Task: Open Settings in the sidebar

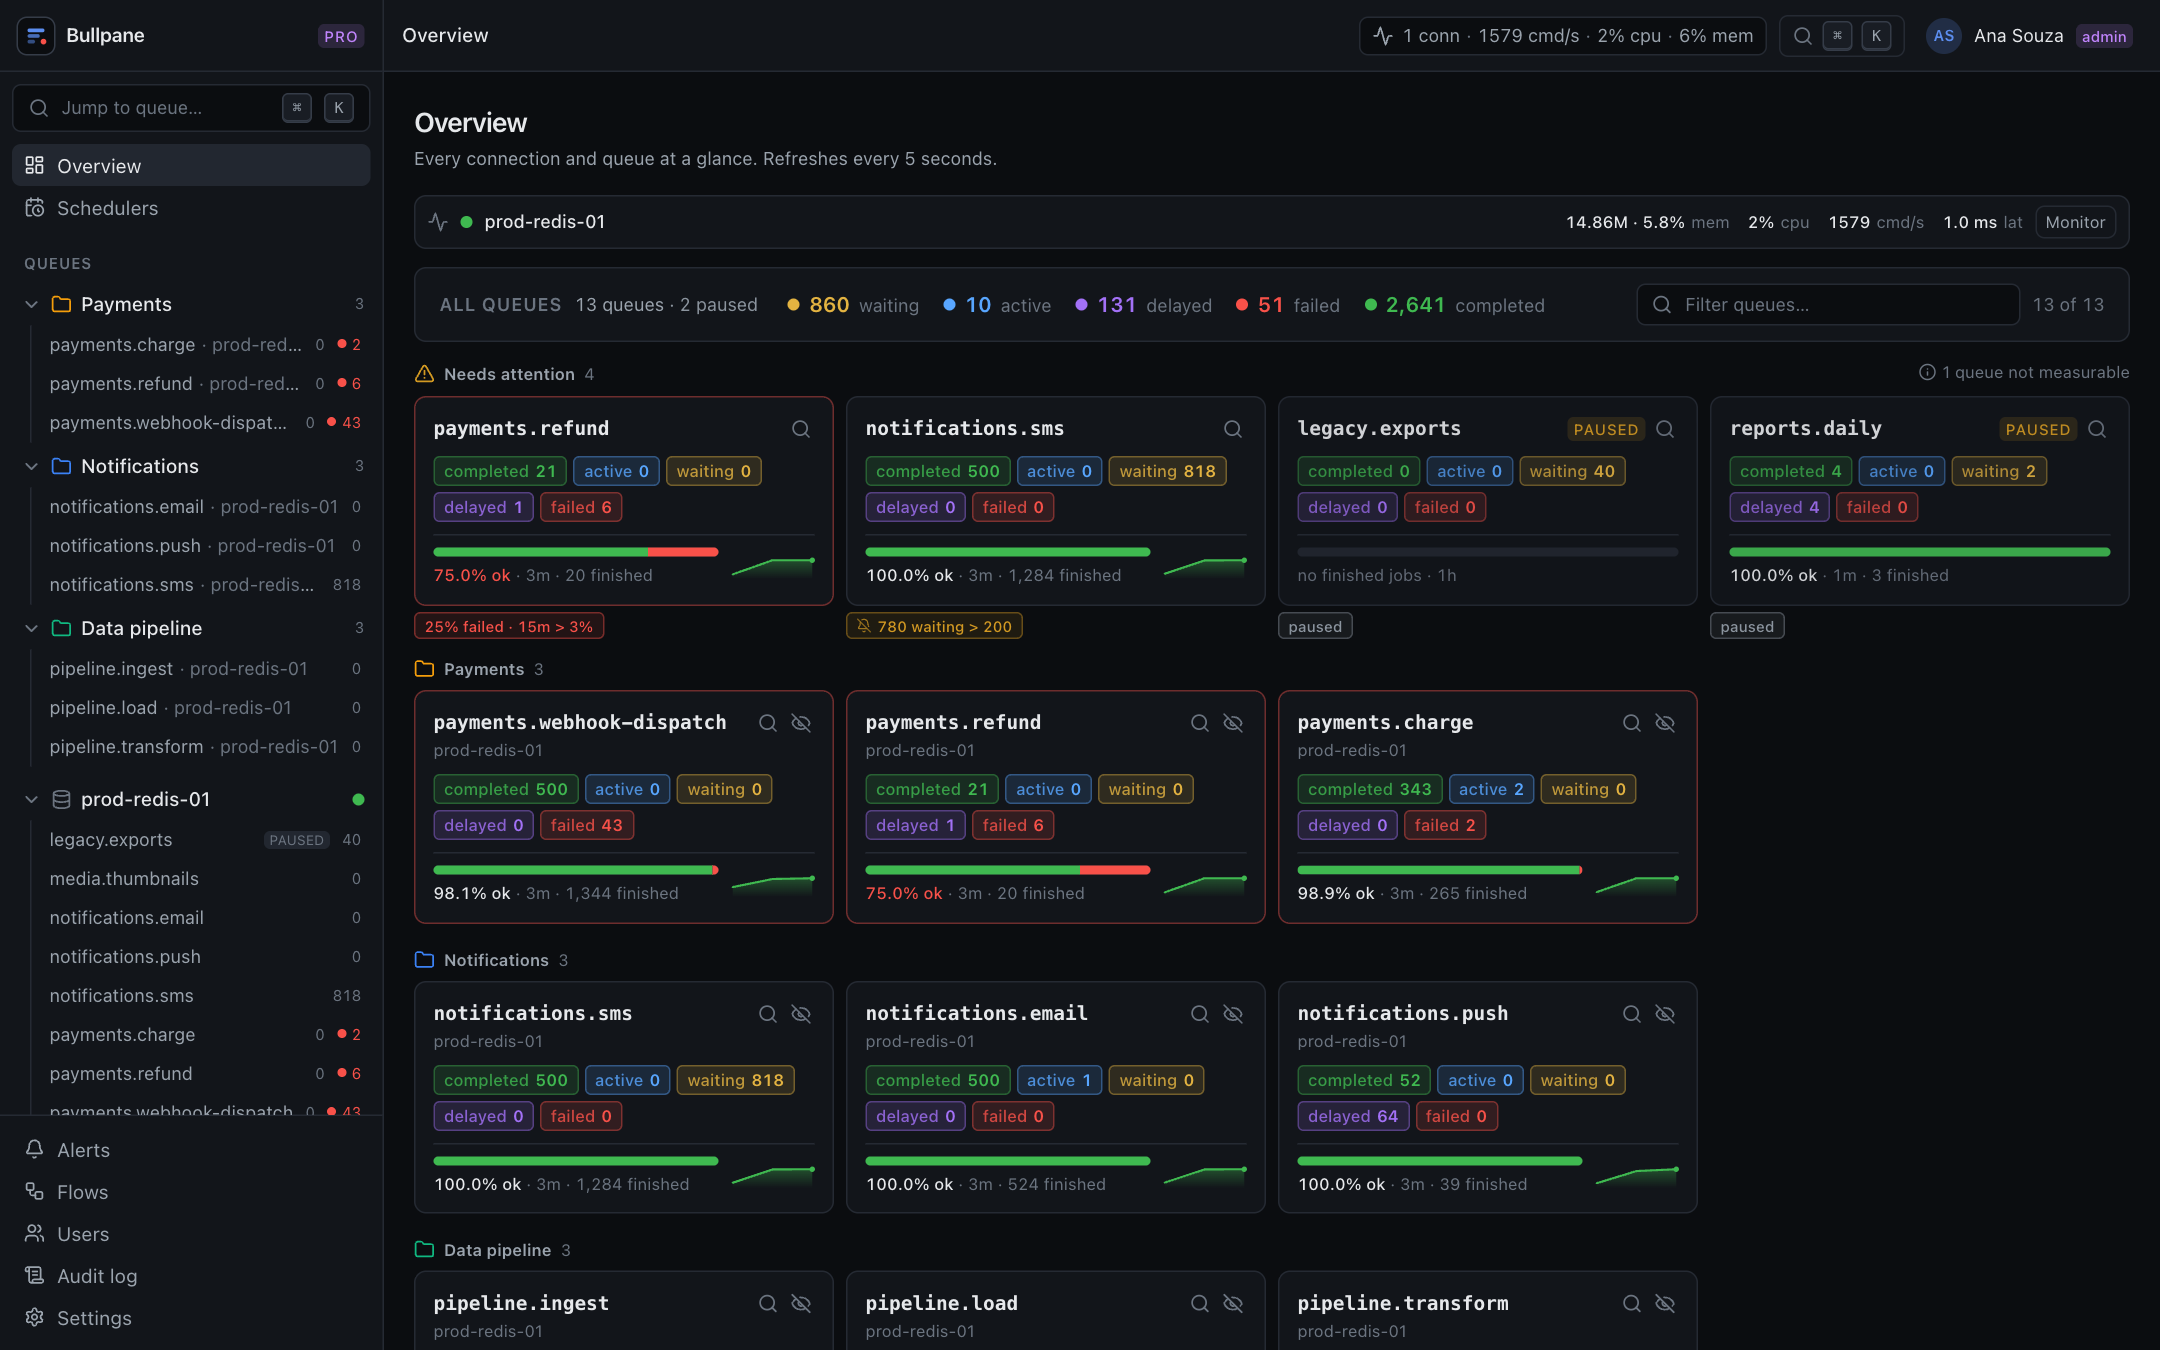Action: [x=191, y=1318]
